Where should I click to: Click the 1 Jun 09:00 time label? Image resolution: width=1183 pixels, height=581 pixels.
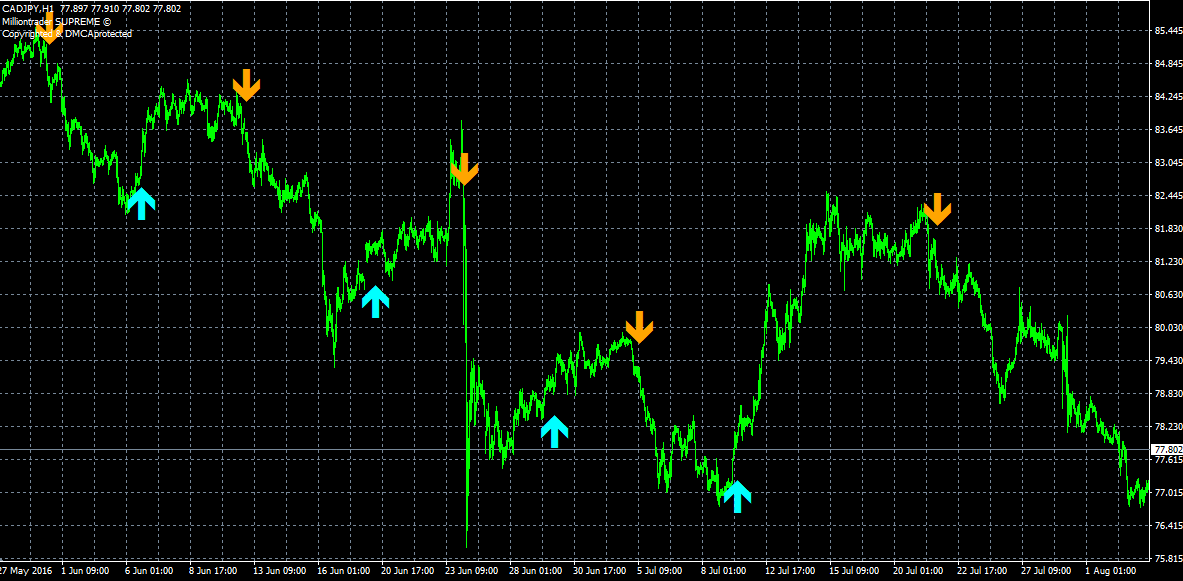pos(85,570)
